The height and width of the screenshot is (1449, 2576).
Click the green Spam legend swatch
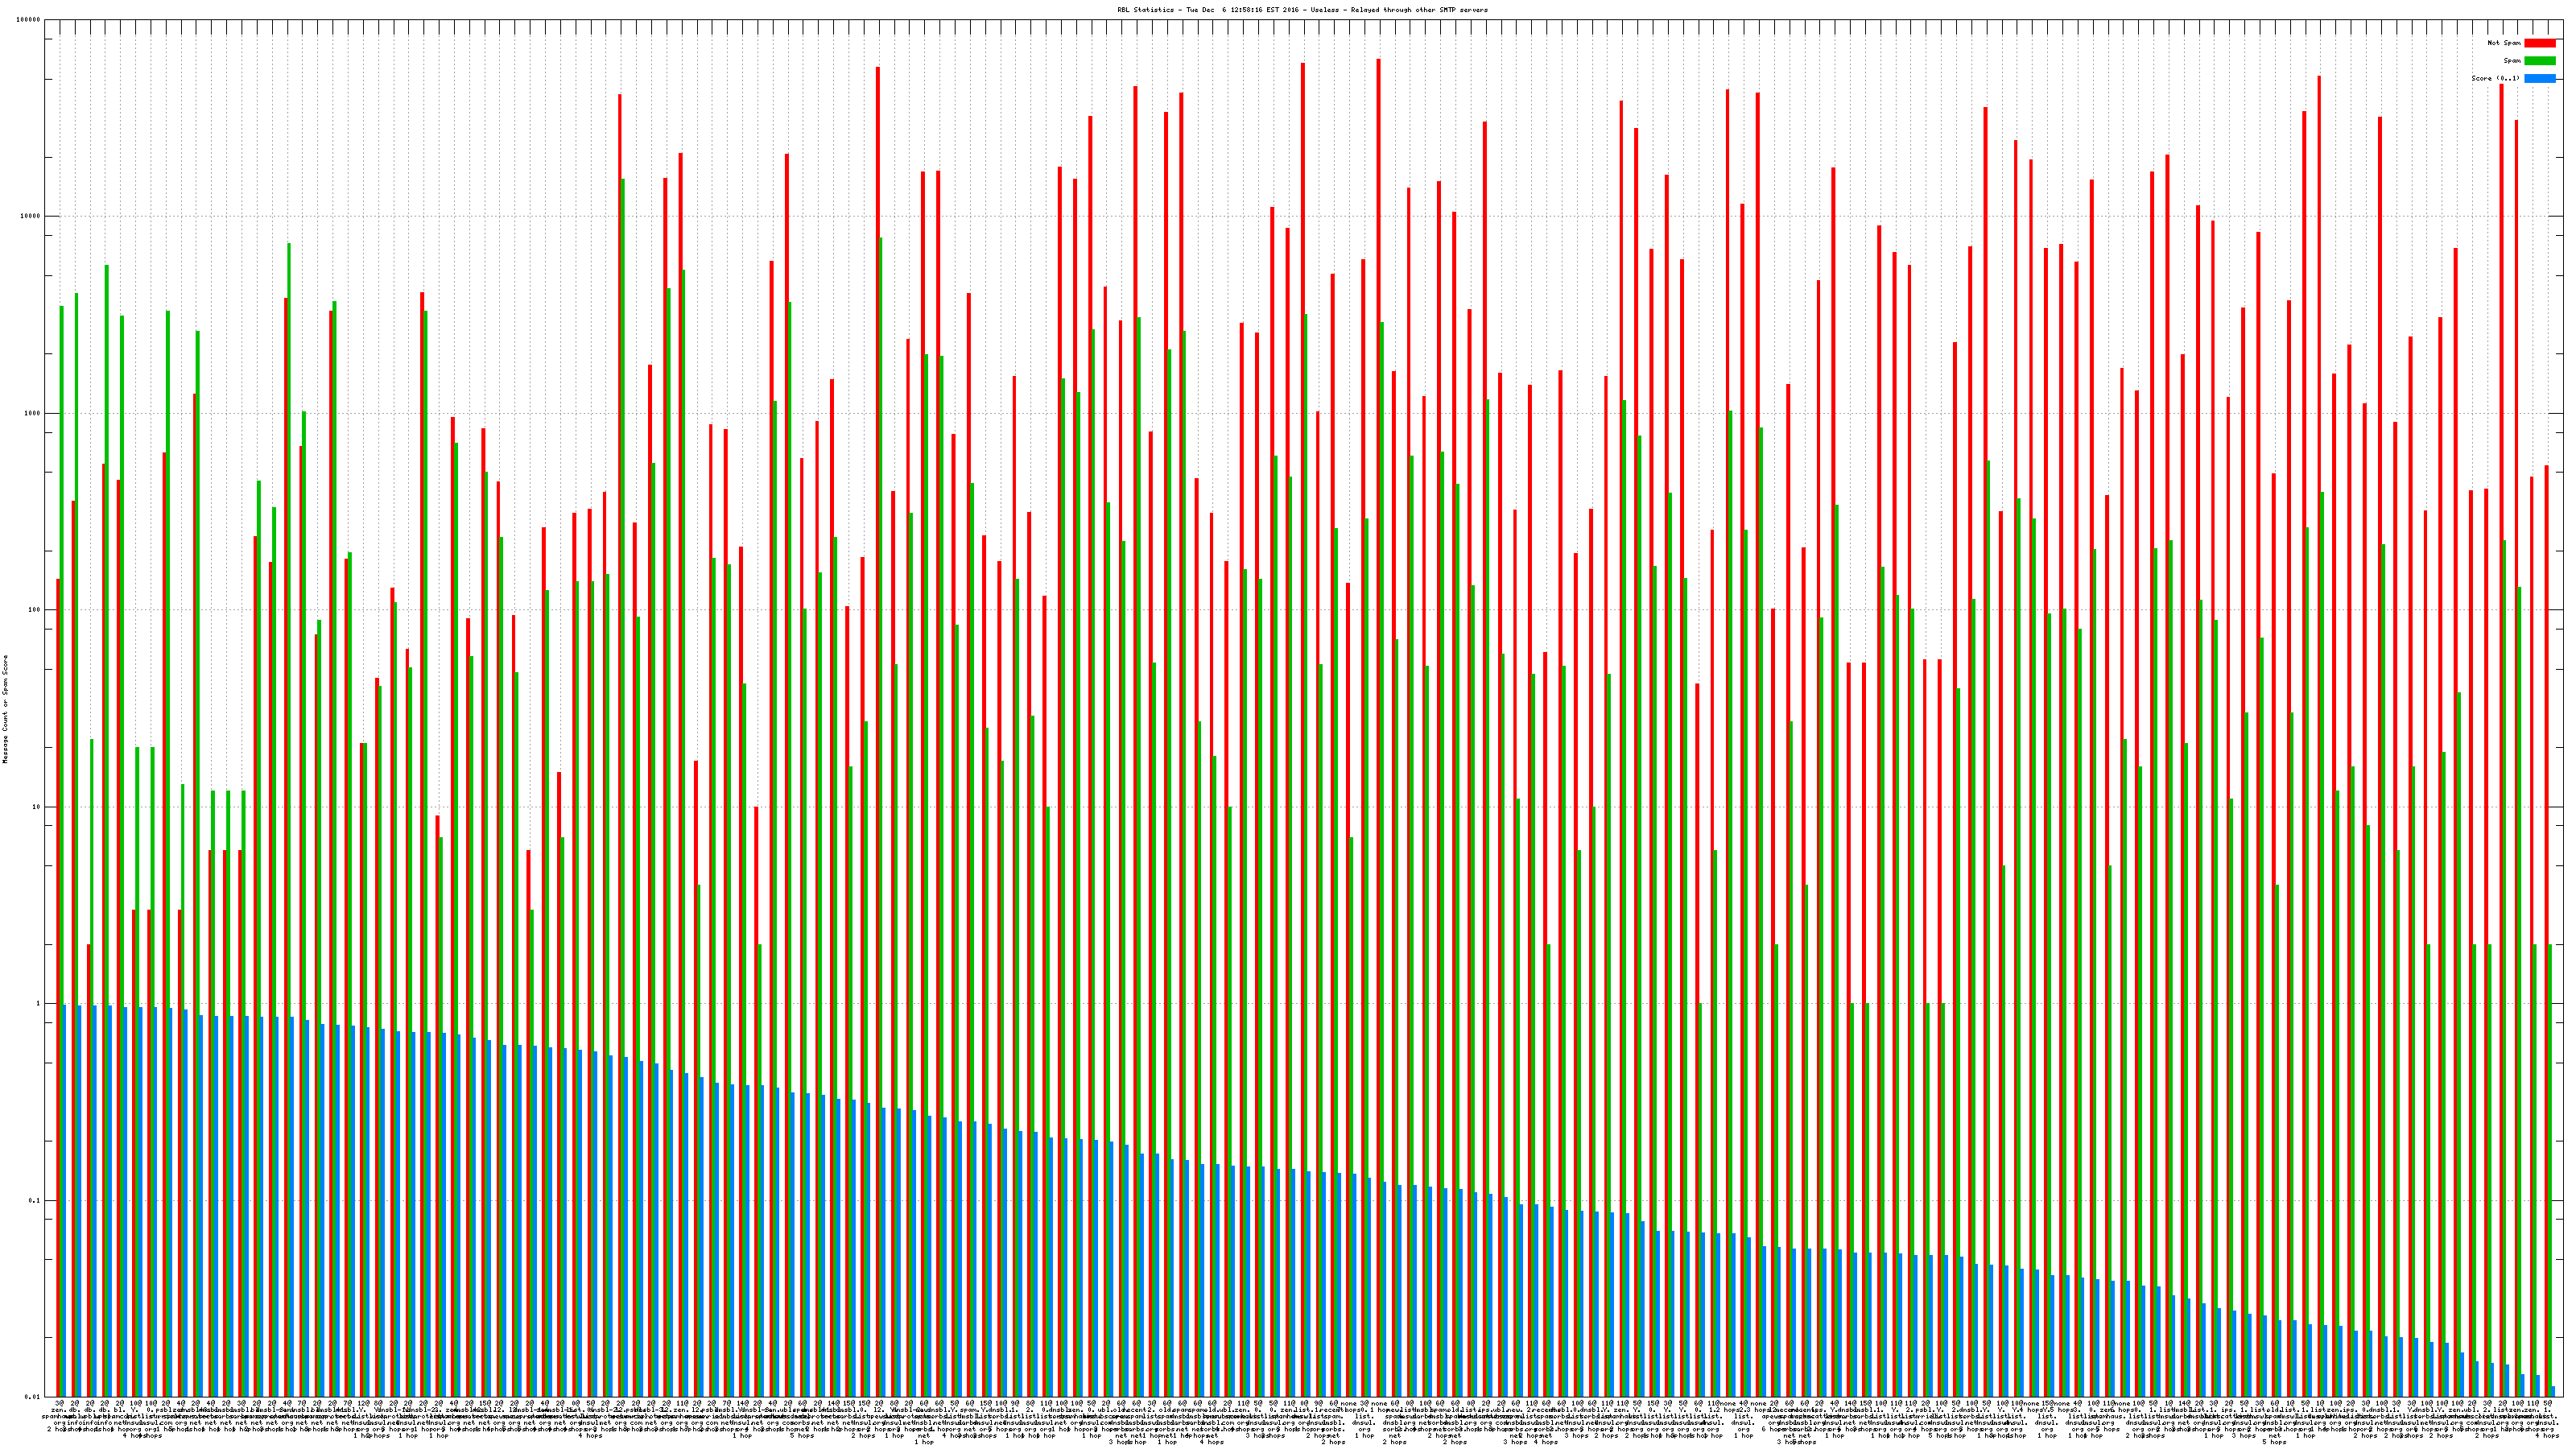(x=2539, y=61)
